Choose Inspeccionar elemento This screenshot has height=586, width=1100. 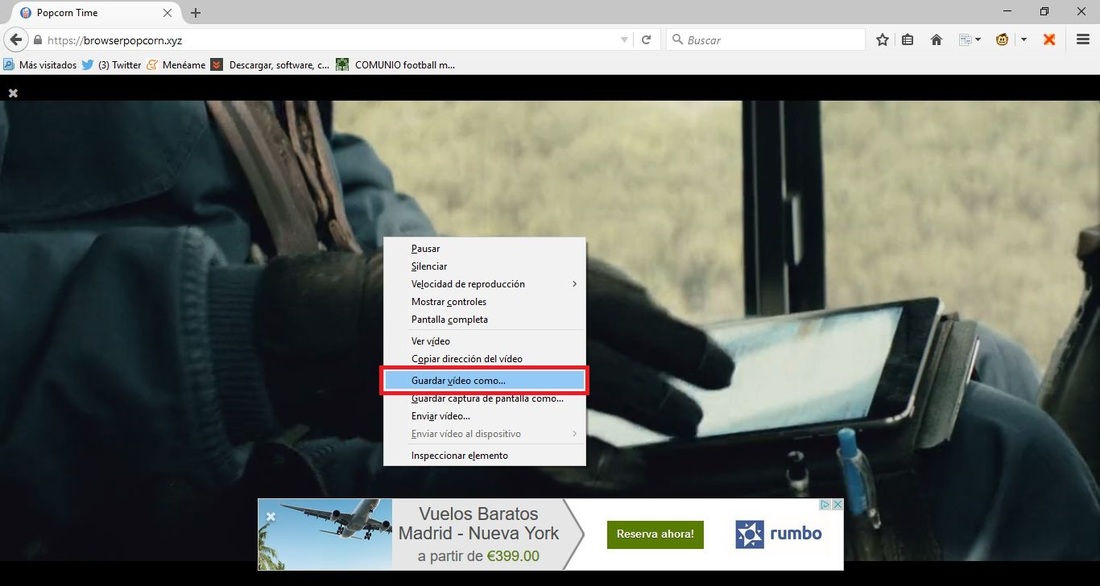point(484,455)
